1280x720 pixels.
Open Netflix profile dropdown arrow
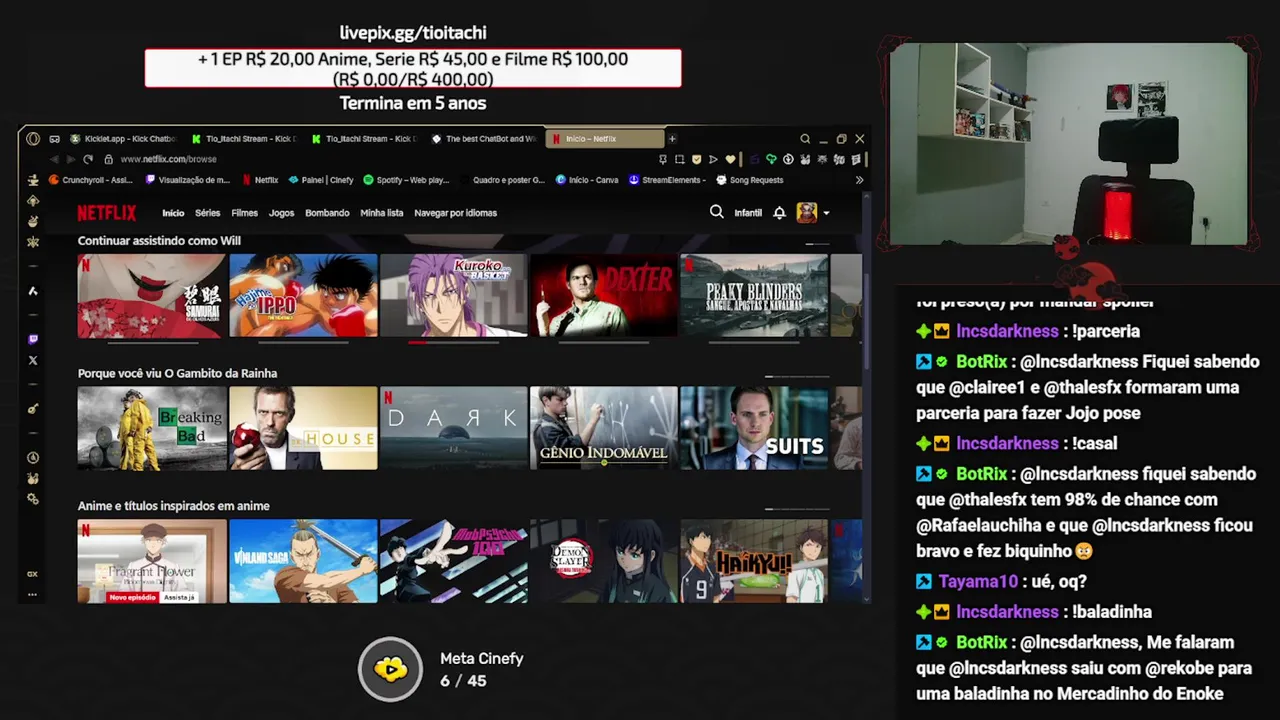(826, 213)
